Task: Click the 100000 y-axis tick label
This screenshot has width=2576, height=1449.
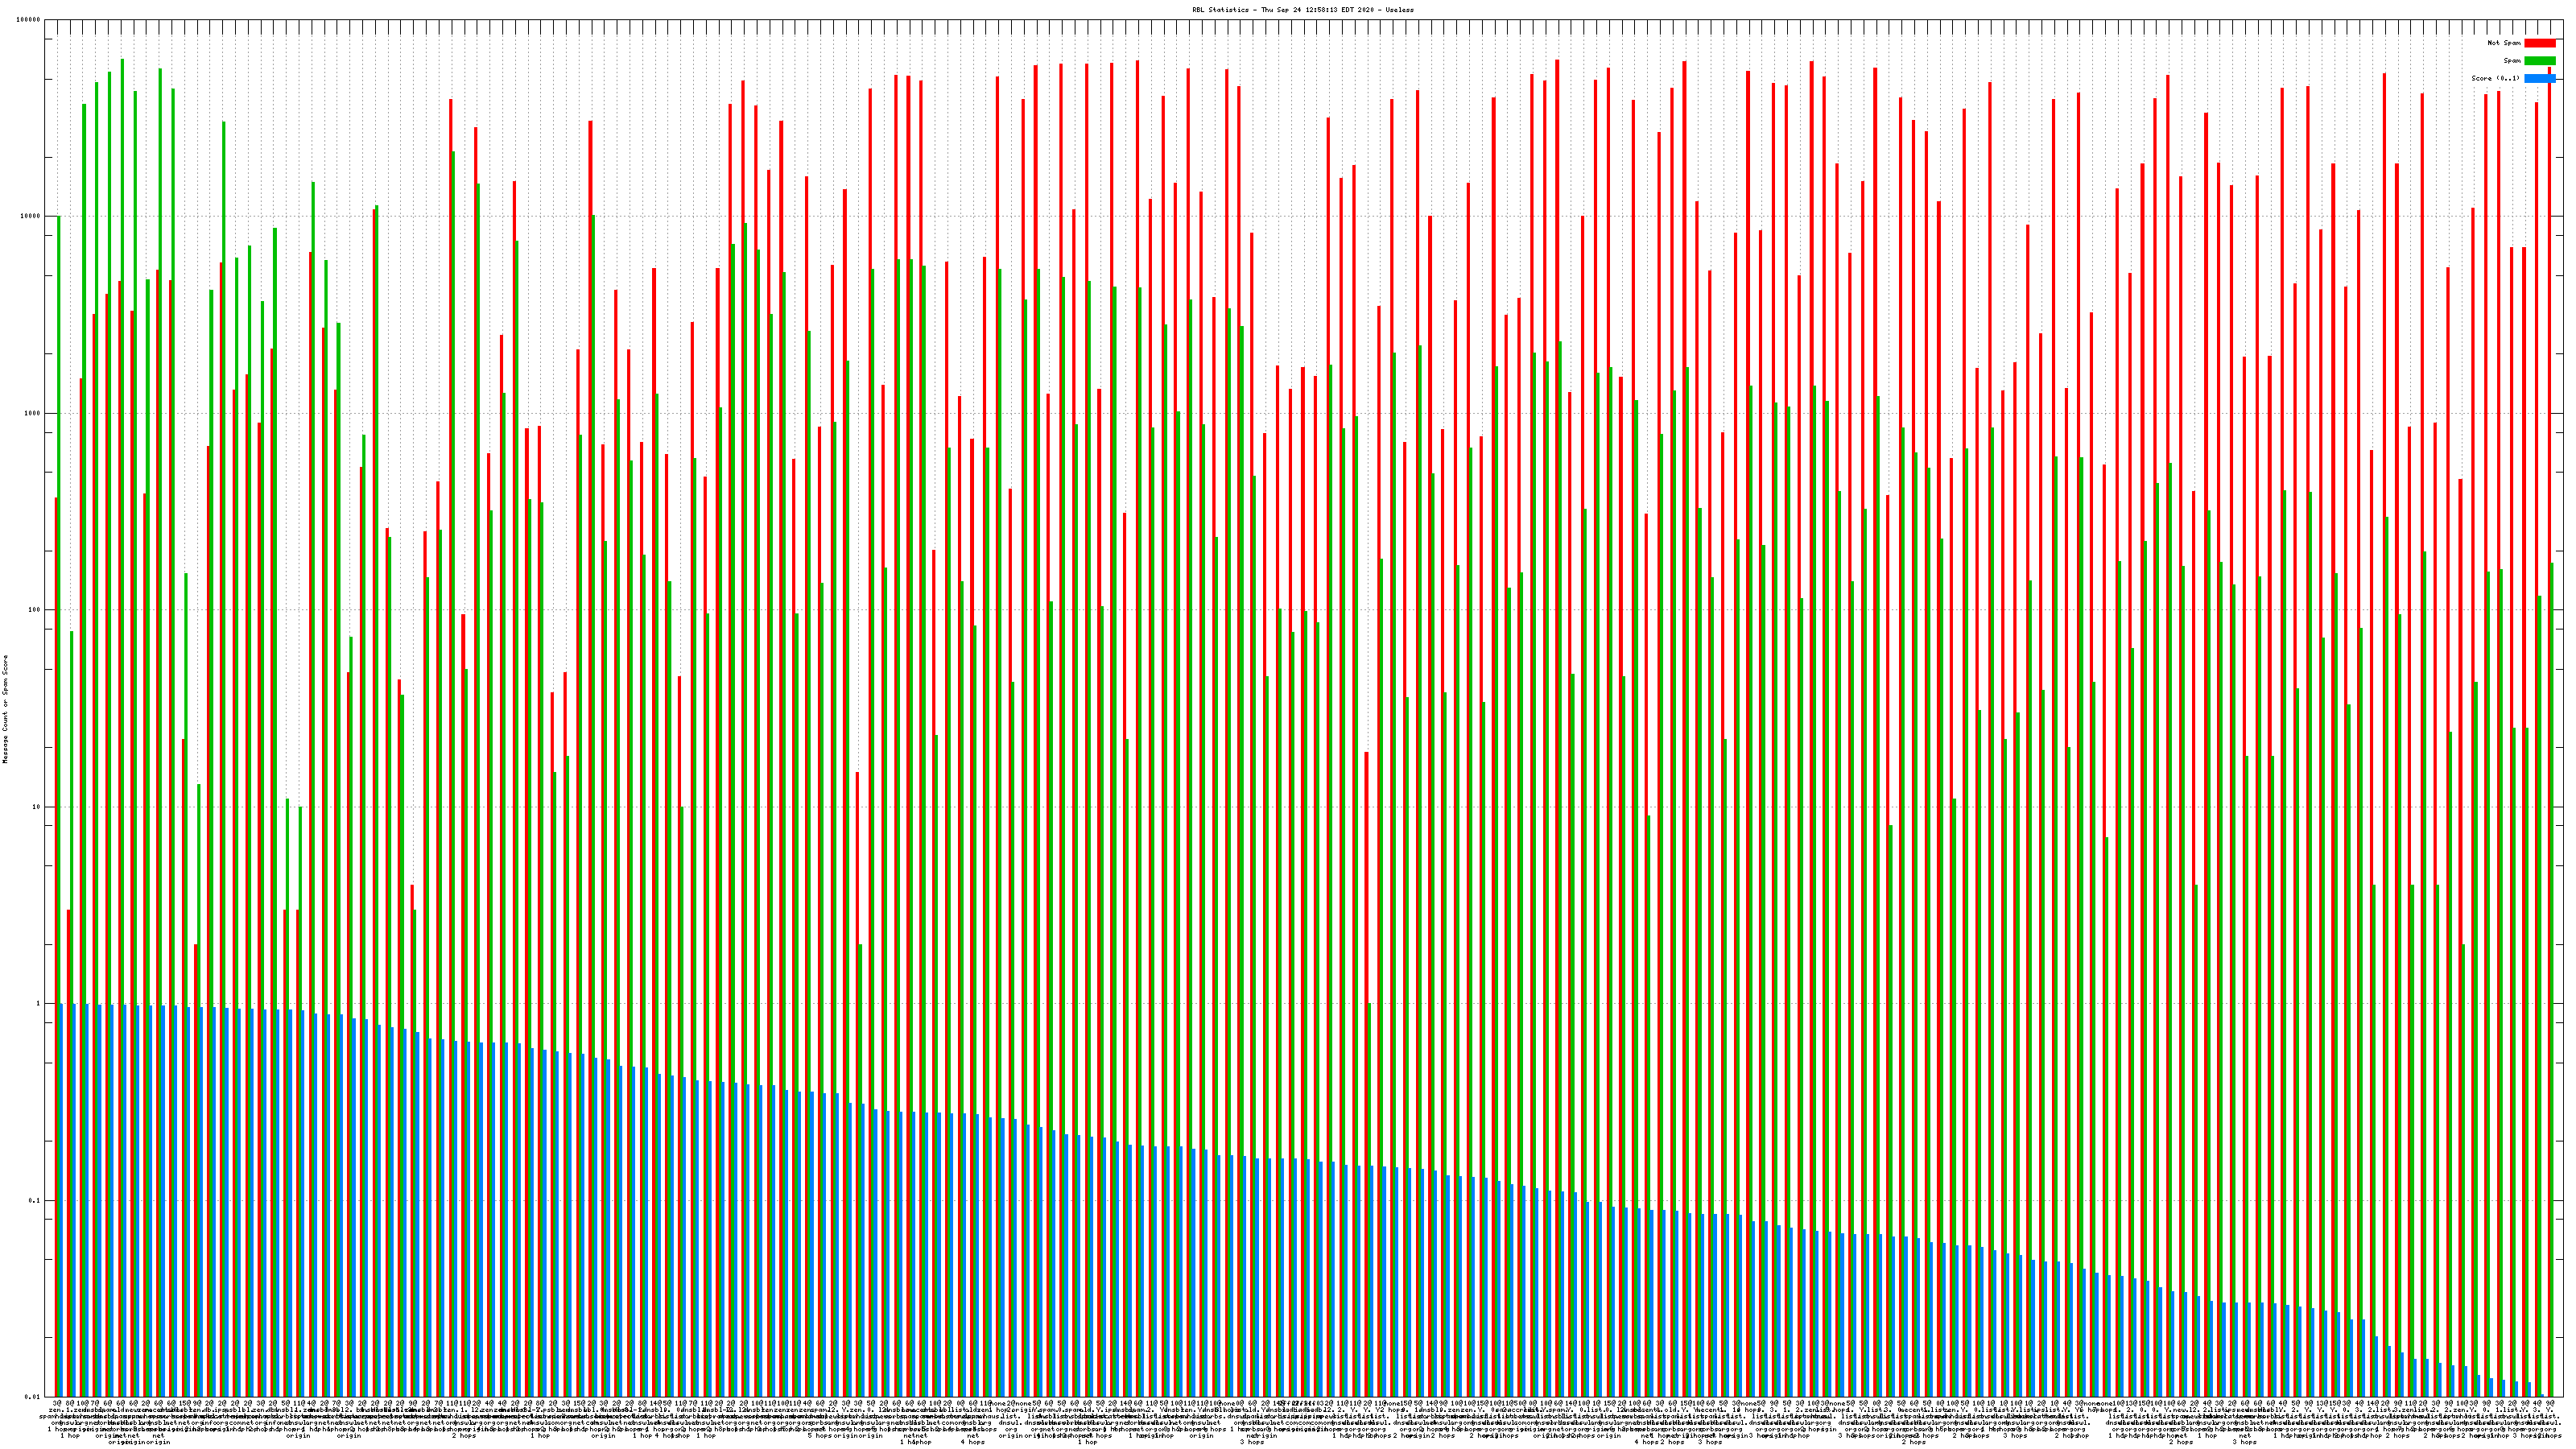Action: pos(29,20)
